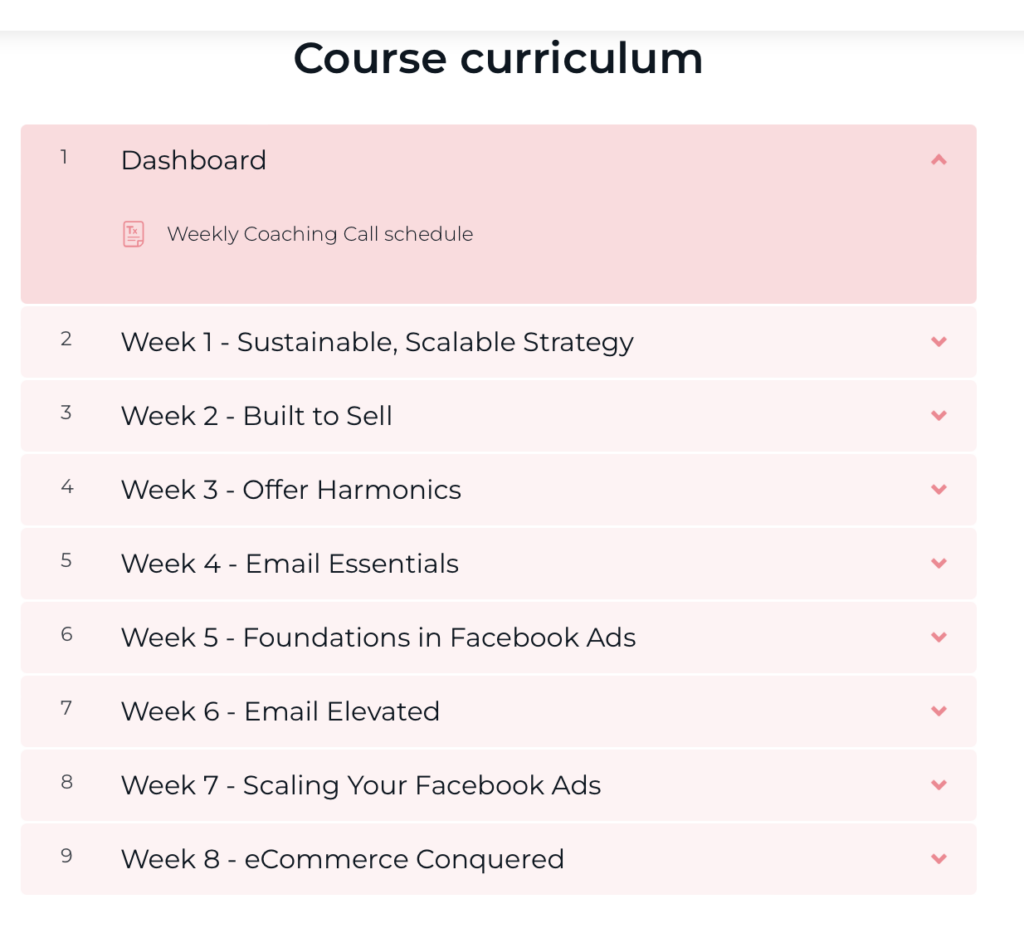
Task: Click the text lesson icon beside Weekly Coaching Call
Action: [x=134, y=234]
